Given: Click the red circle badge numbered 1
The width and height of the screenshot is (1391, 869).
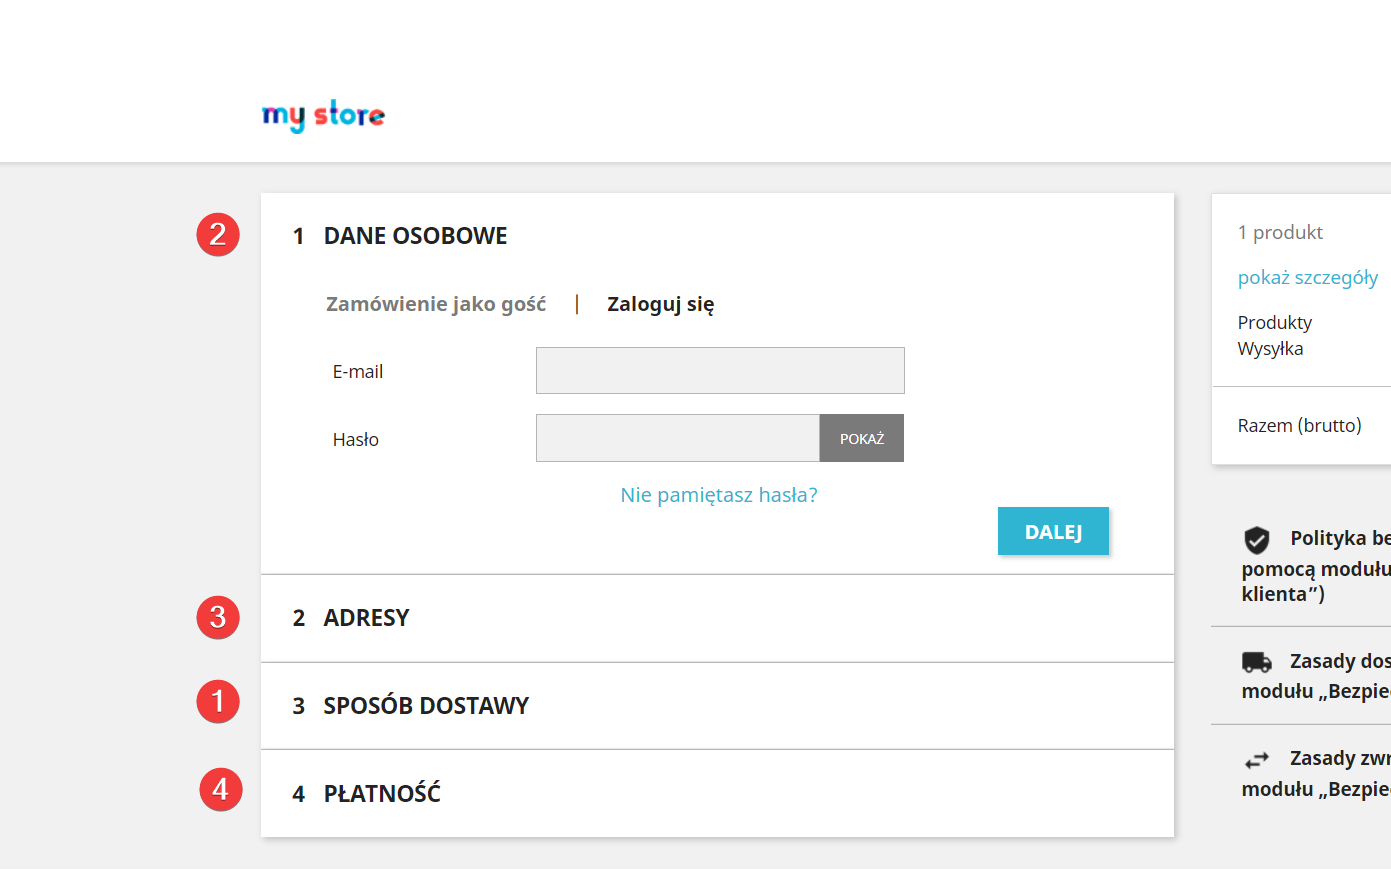Looking at the screenshot, I should (x=218, y=701).
